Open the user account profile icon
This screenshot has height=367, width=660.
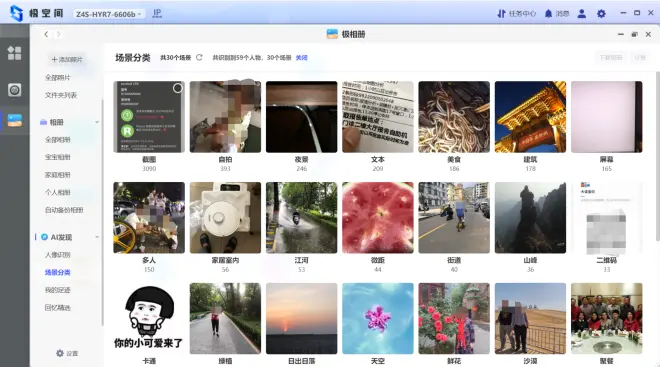582,13
